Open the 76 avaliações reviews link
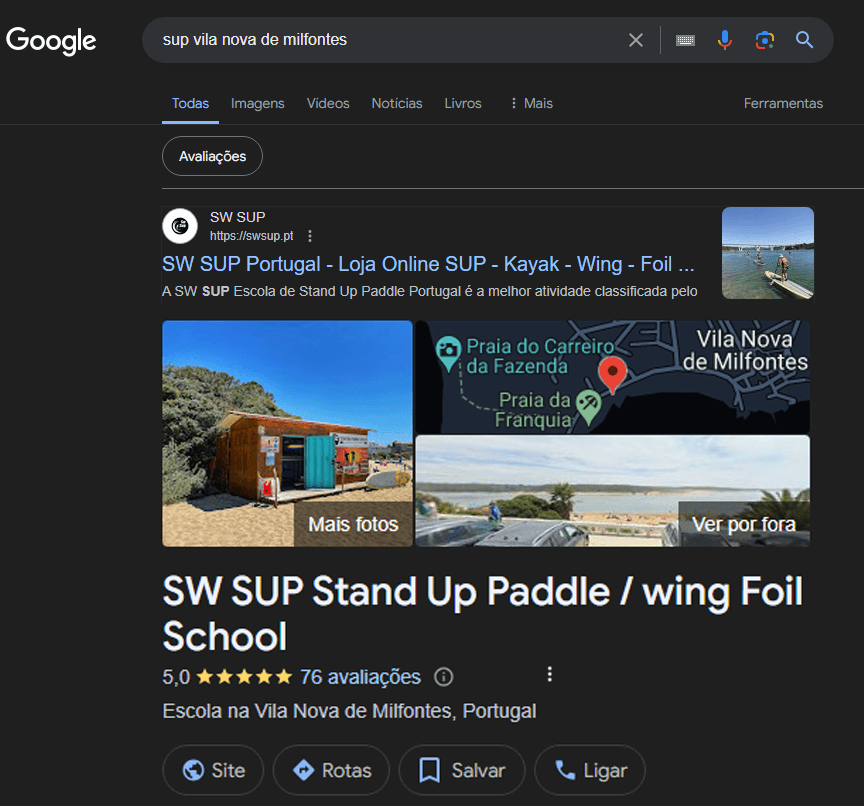Viewport: 864px width, 806px height. click(x=360, y=677)
